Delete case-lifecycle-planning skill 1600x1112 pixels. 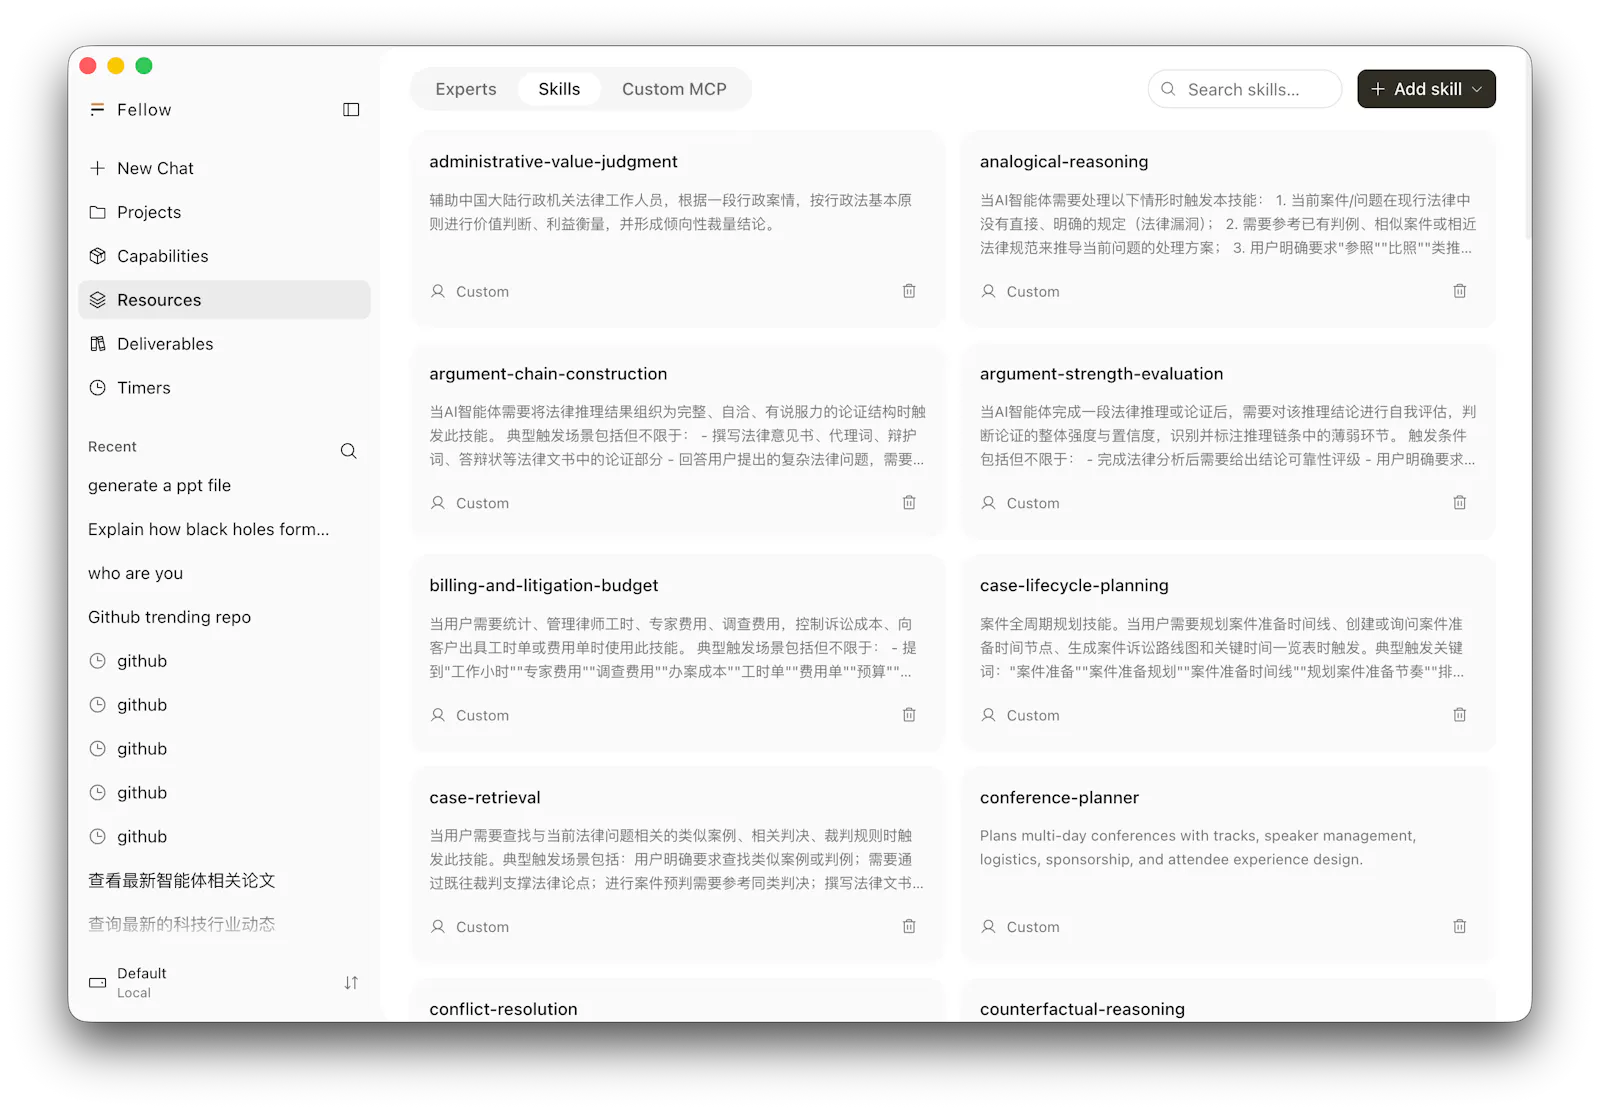[x=1460, y=715]
